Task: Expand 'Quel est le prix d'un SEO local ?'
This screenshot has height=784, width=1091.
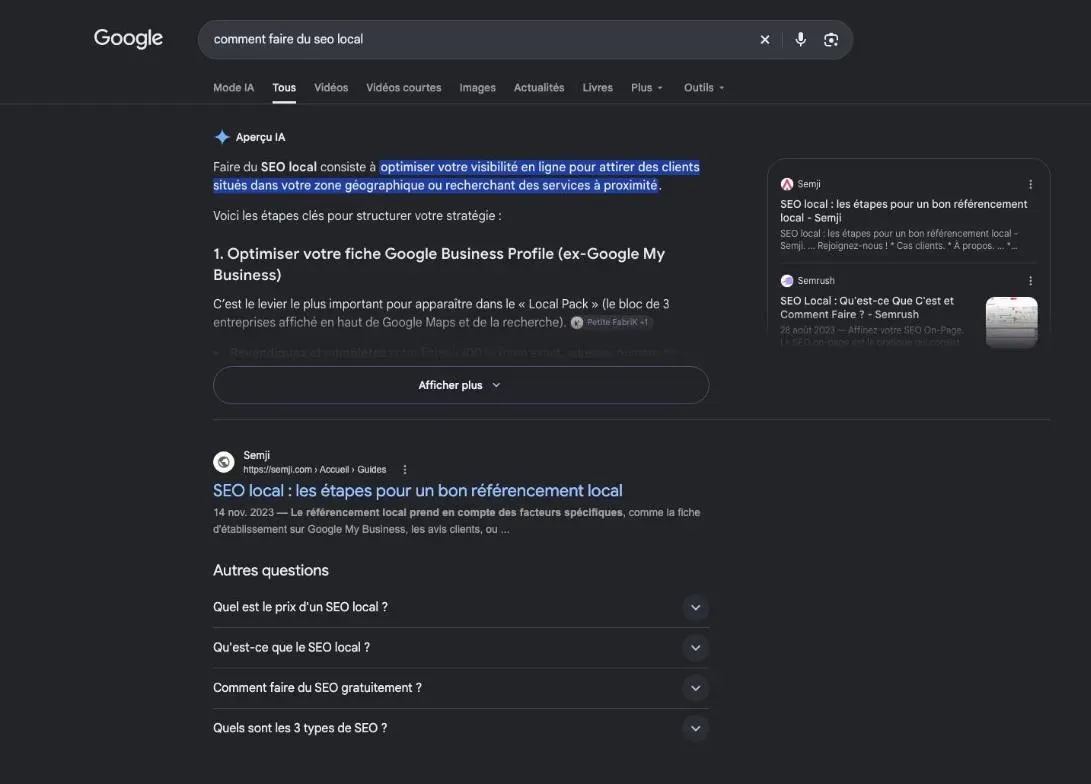Action: [x=461, y=607]
